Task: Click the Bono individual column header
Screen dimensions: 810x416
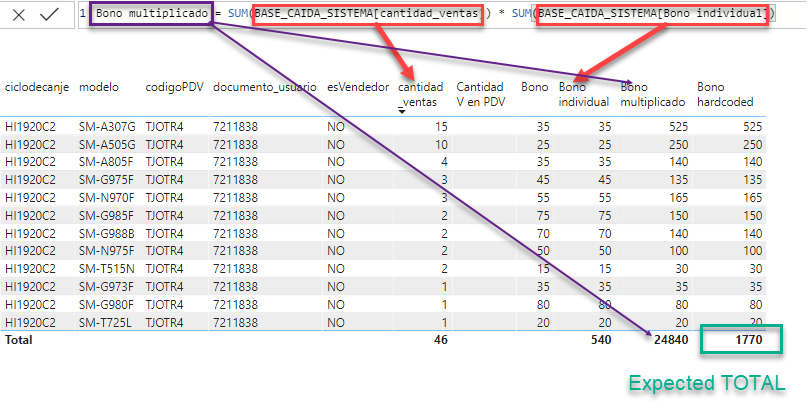Action: pyautogui.click(x=584, y=94)
